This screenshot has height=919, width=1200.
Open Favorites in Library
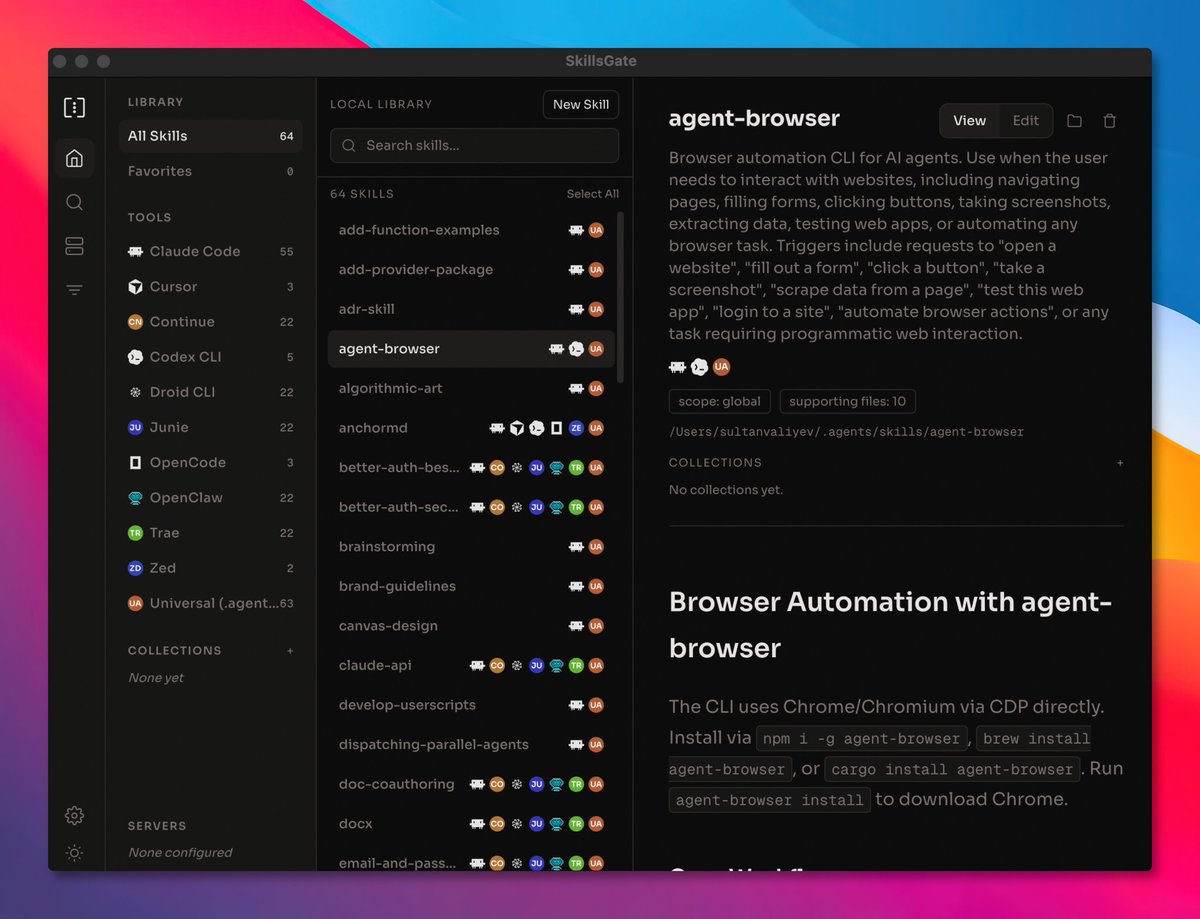[x=210, y=171]
